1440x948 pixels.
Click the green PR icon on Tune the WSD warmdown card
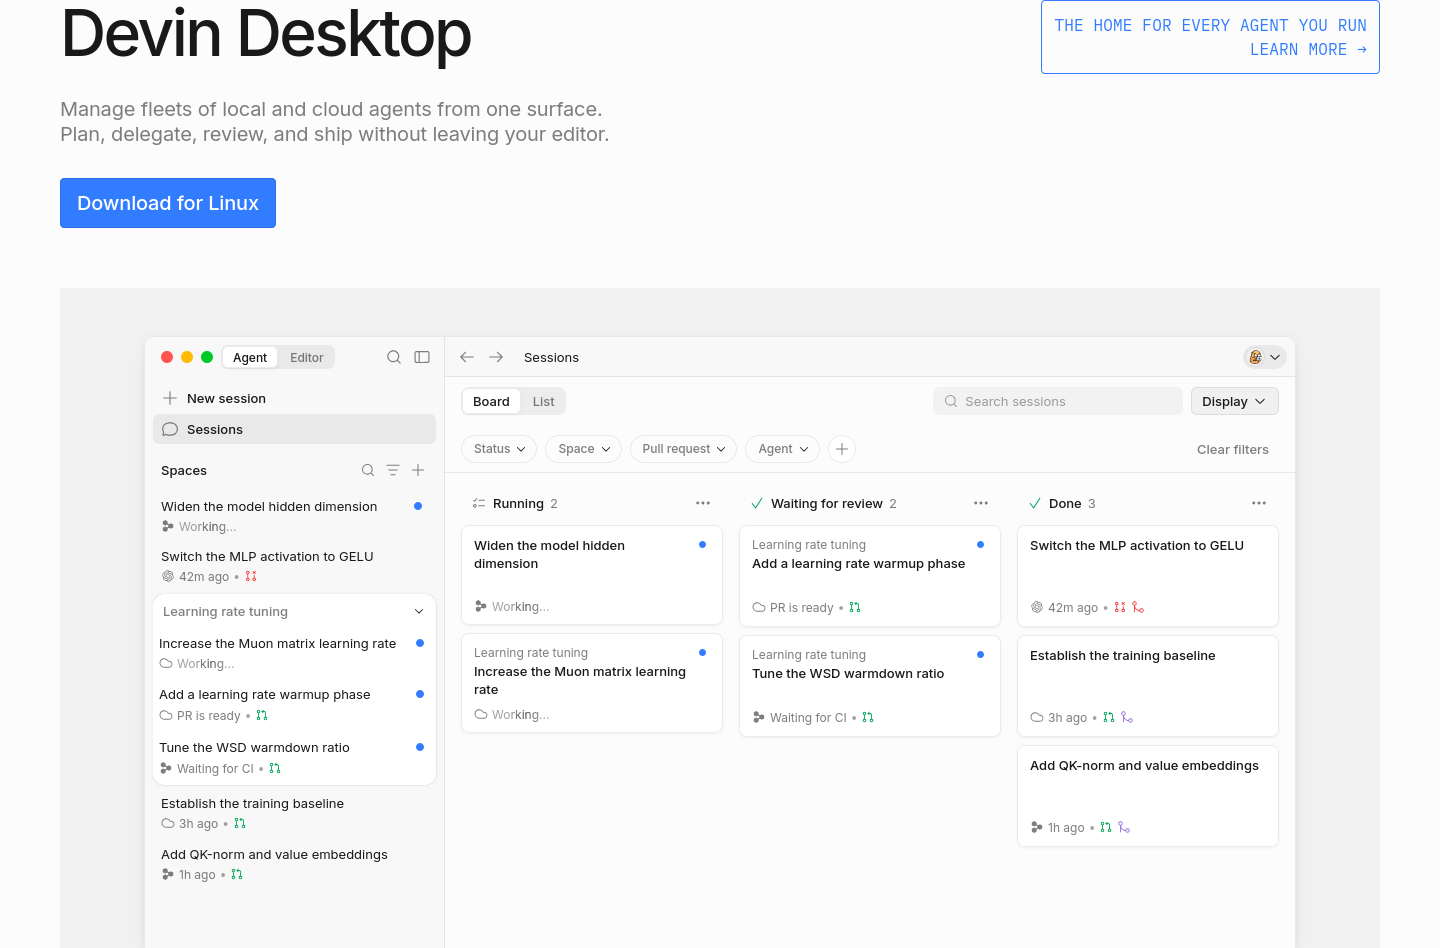coord(868,717)
